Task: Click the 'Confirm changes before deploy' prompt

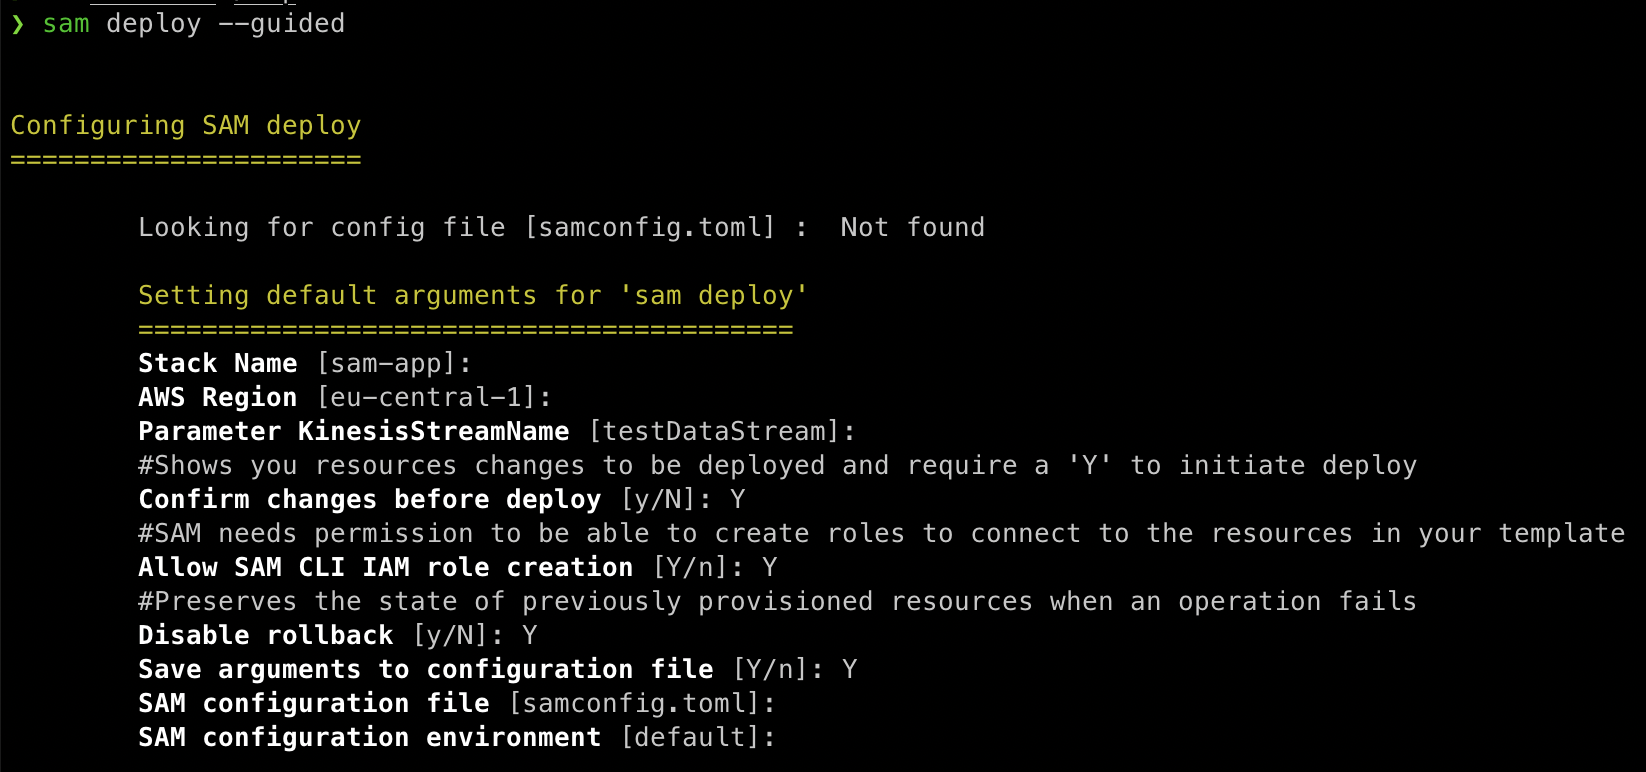Action: 370,500
